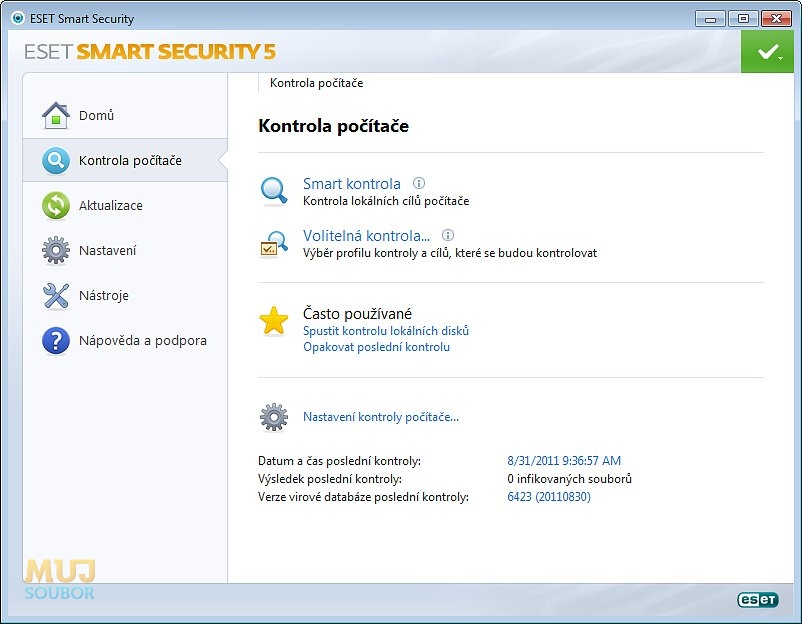802x624 pixels.
Task: Open the green protection status checkmark dropdown
Action: 767,52
